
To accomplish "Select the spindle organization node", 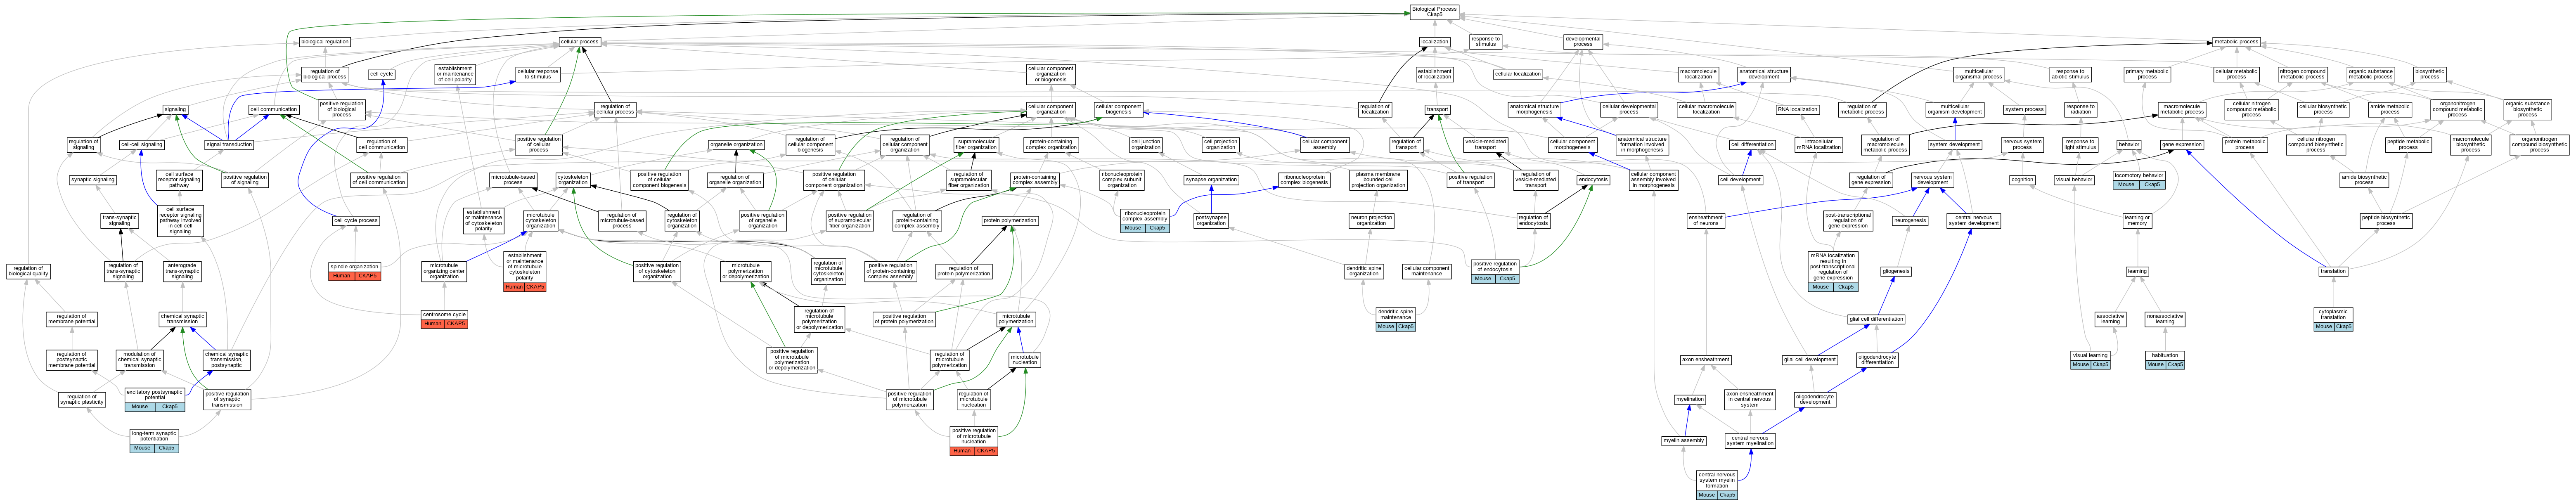I will coord(355,267).
